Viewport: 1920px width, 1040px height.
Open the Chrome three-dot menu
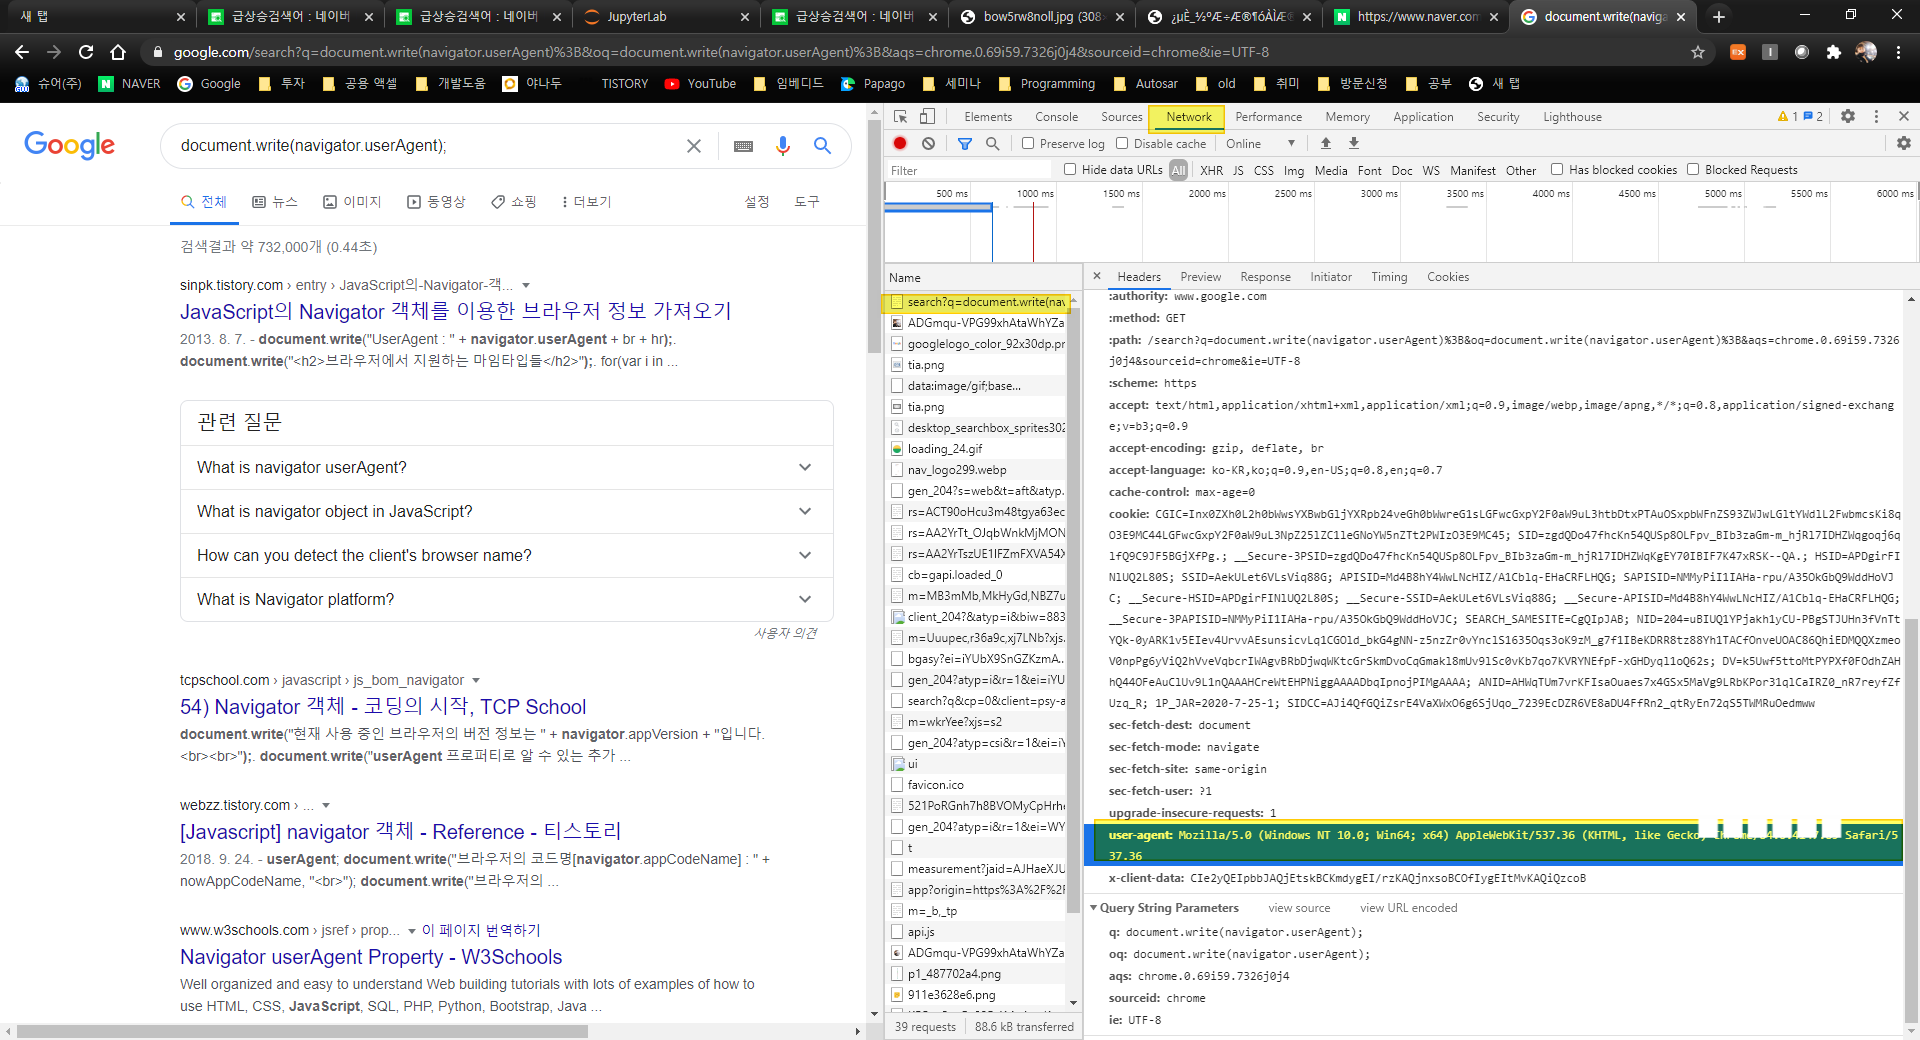click(1898, 52)
